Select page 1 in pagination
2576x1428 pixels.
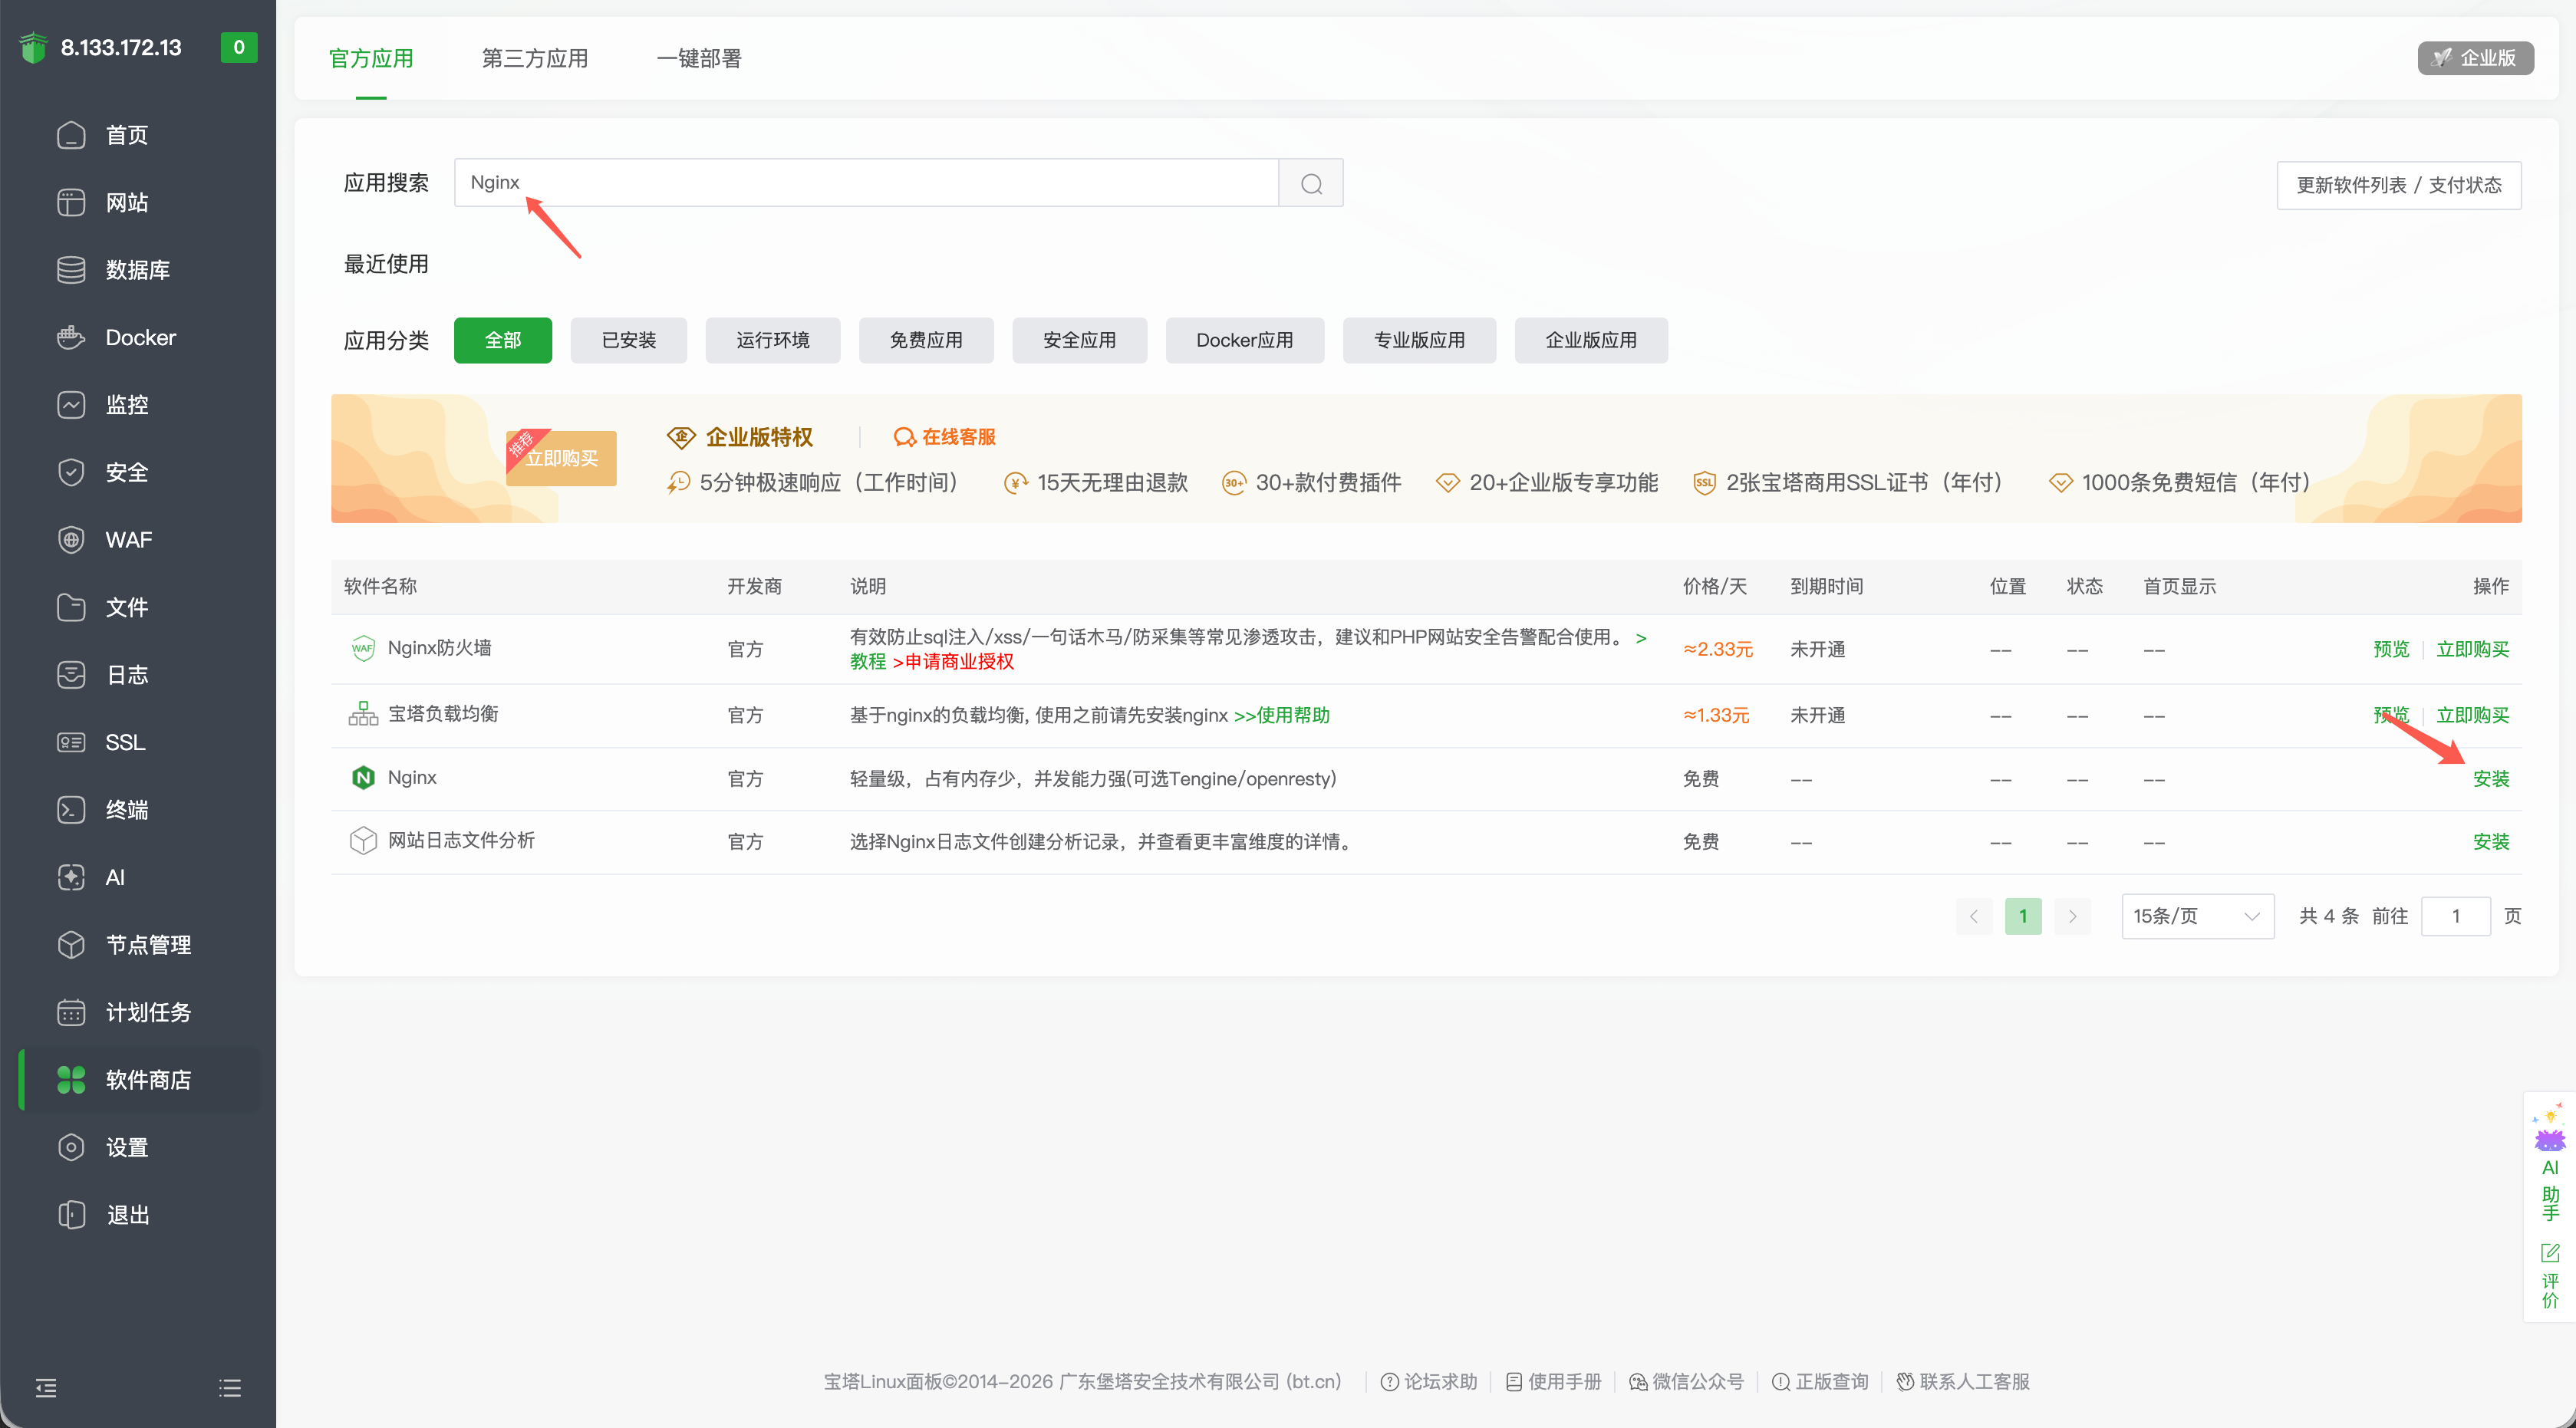point(2023,916)
